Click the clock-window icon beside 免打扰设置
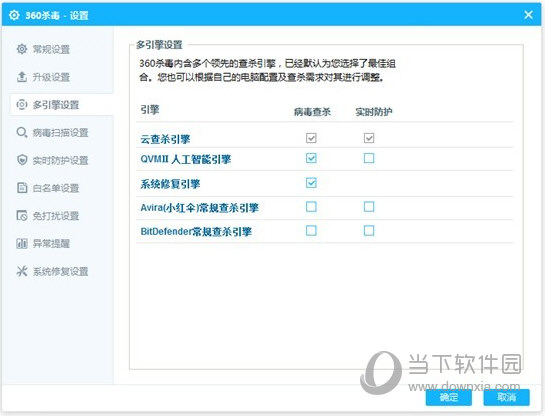 (22, 216)
